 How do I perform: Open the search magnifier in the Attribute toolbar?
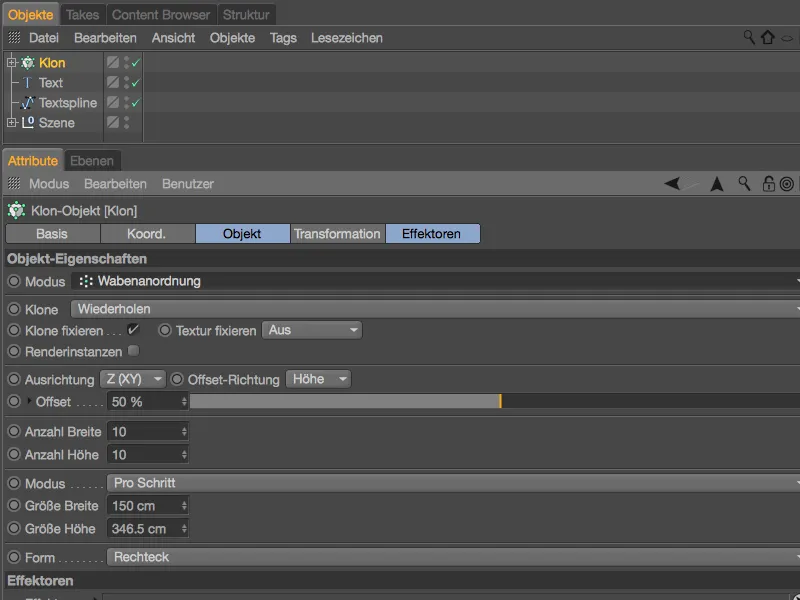pyautogui.click(x=743, y=184)
